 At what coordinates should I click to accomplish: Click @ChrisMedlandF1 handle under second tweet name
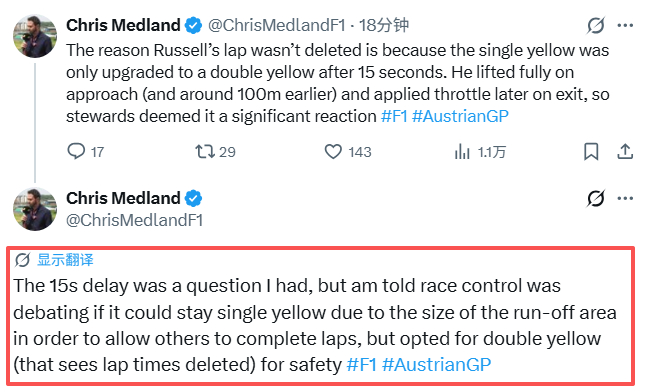pyautogui.click(x=135, y=220)
